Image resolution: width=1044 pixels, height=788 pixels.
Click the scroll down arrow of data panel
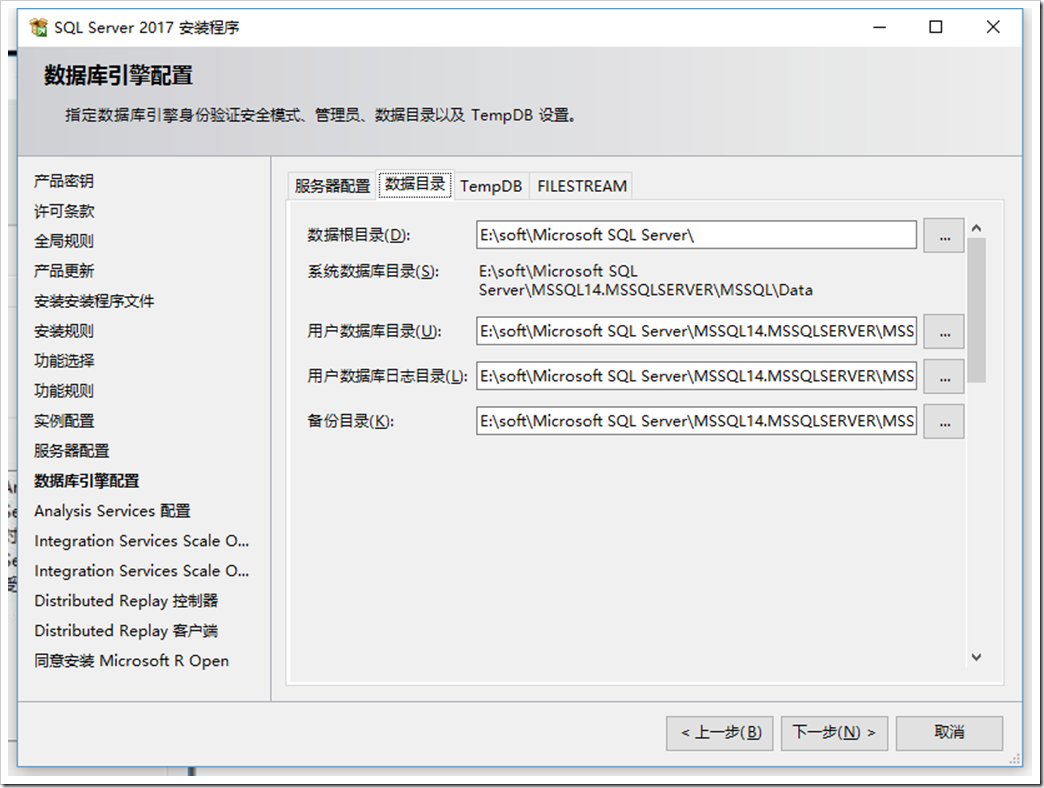point(976,657)
